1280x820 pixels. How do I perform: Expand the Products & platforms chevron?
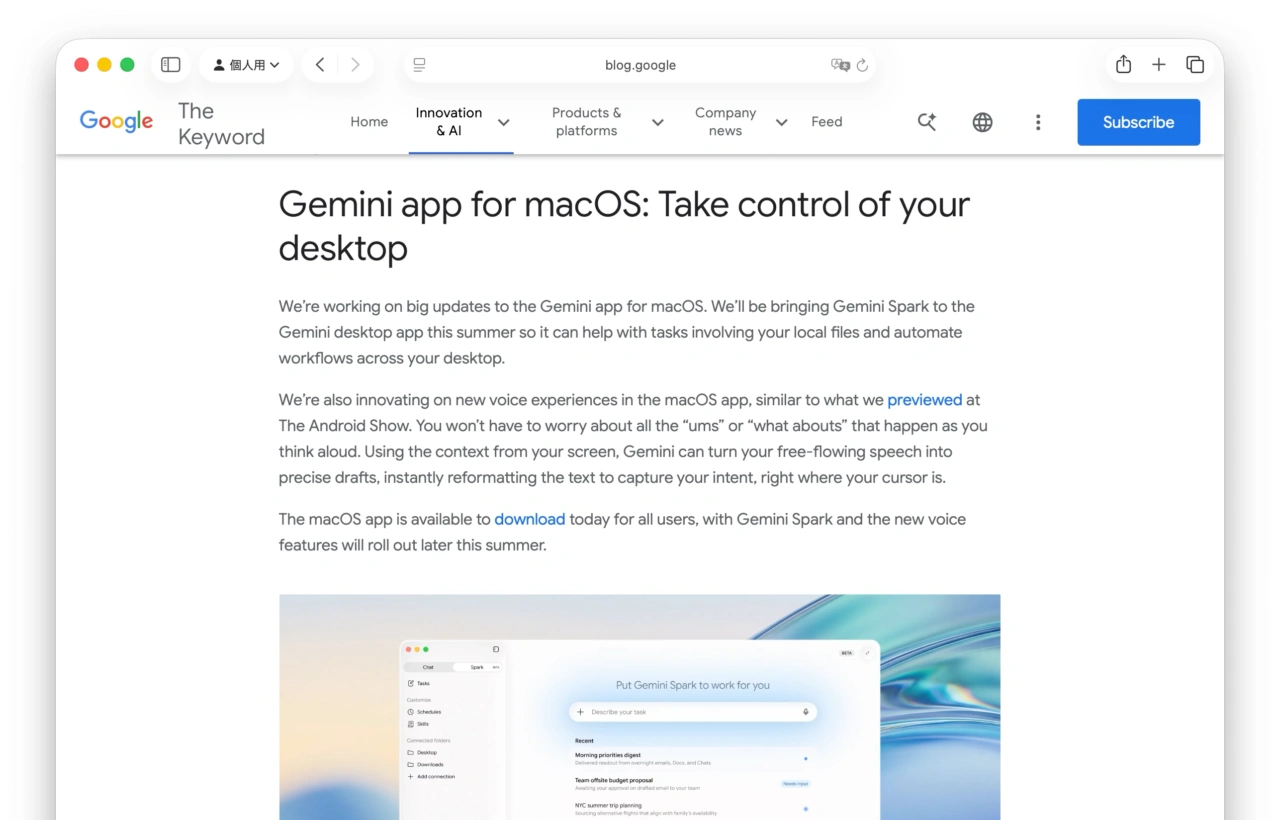[x=658, y=122]
